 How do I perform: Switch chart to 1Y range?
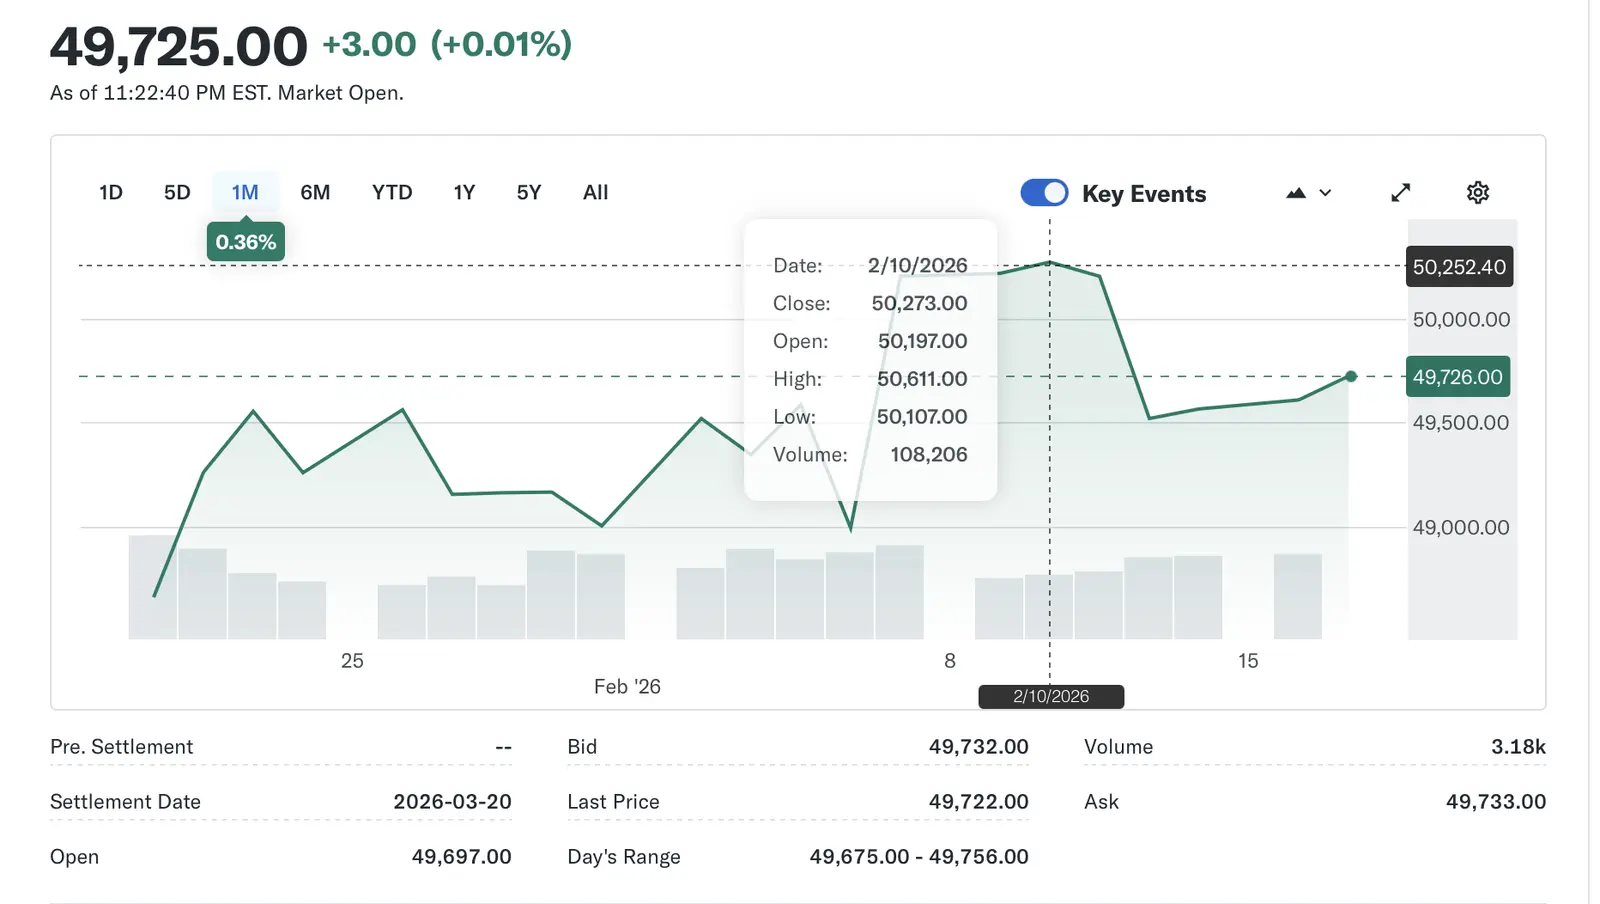coord(464,193)
